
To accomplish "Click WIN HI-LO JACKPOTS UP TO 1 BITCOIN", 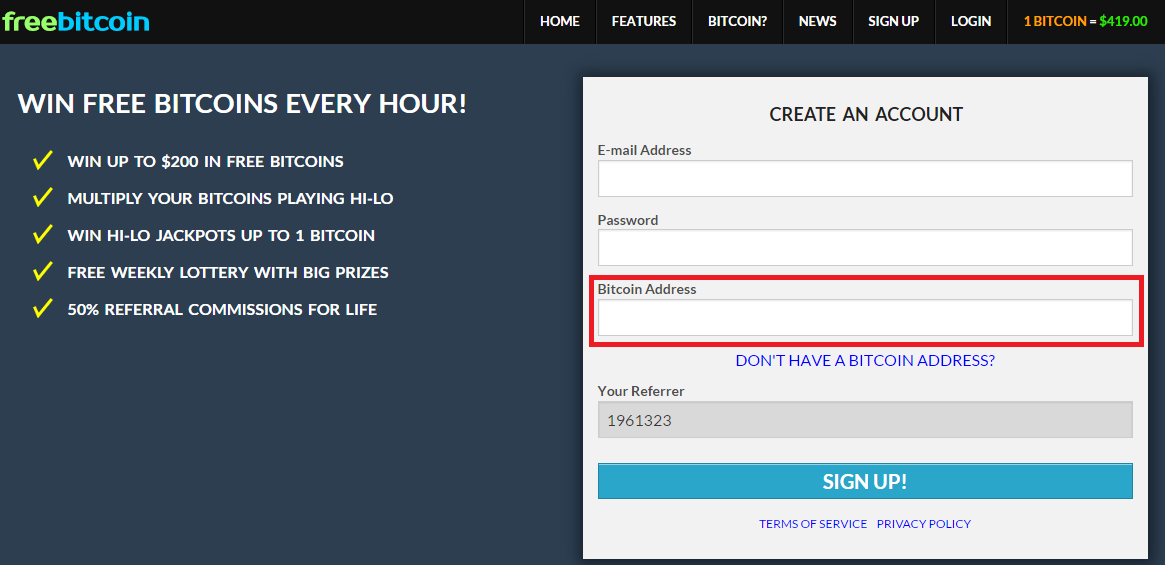I will 221,236.
